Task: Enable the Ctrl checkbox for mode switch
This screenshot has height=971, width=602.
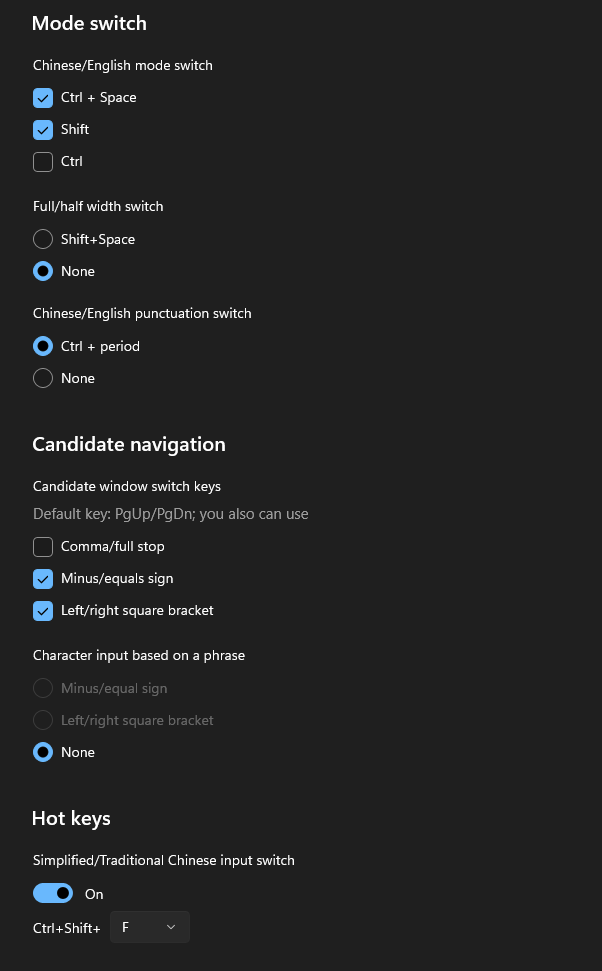Action: pos(42,161)
